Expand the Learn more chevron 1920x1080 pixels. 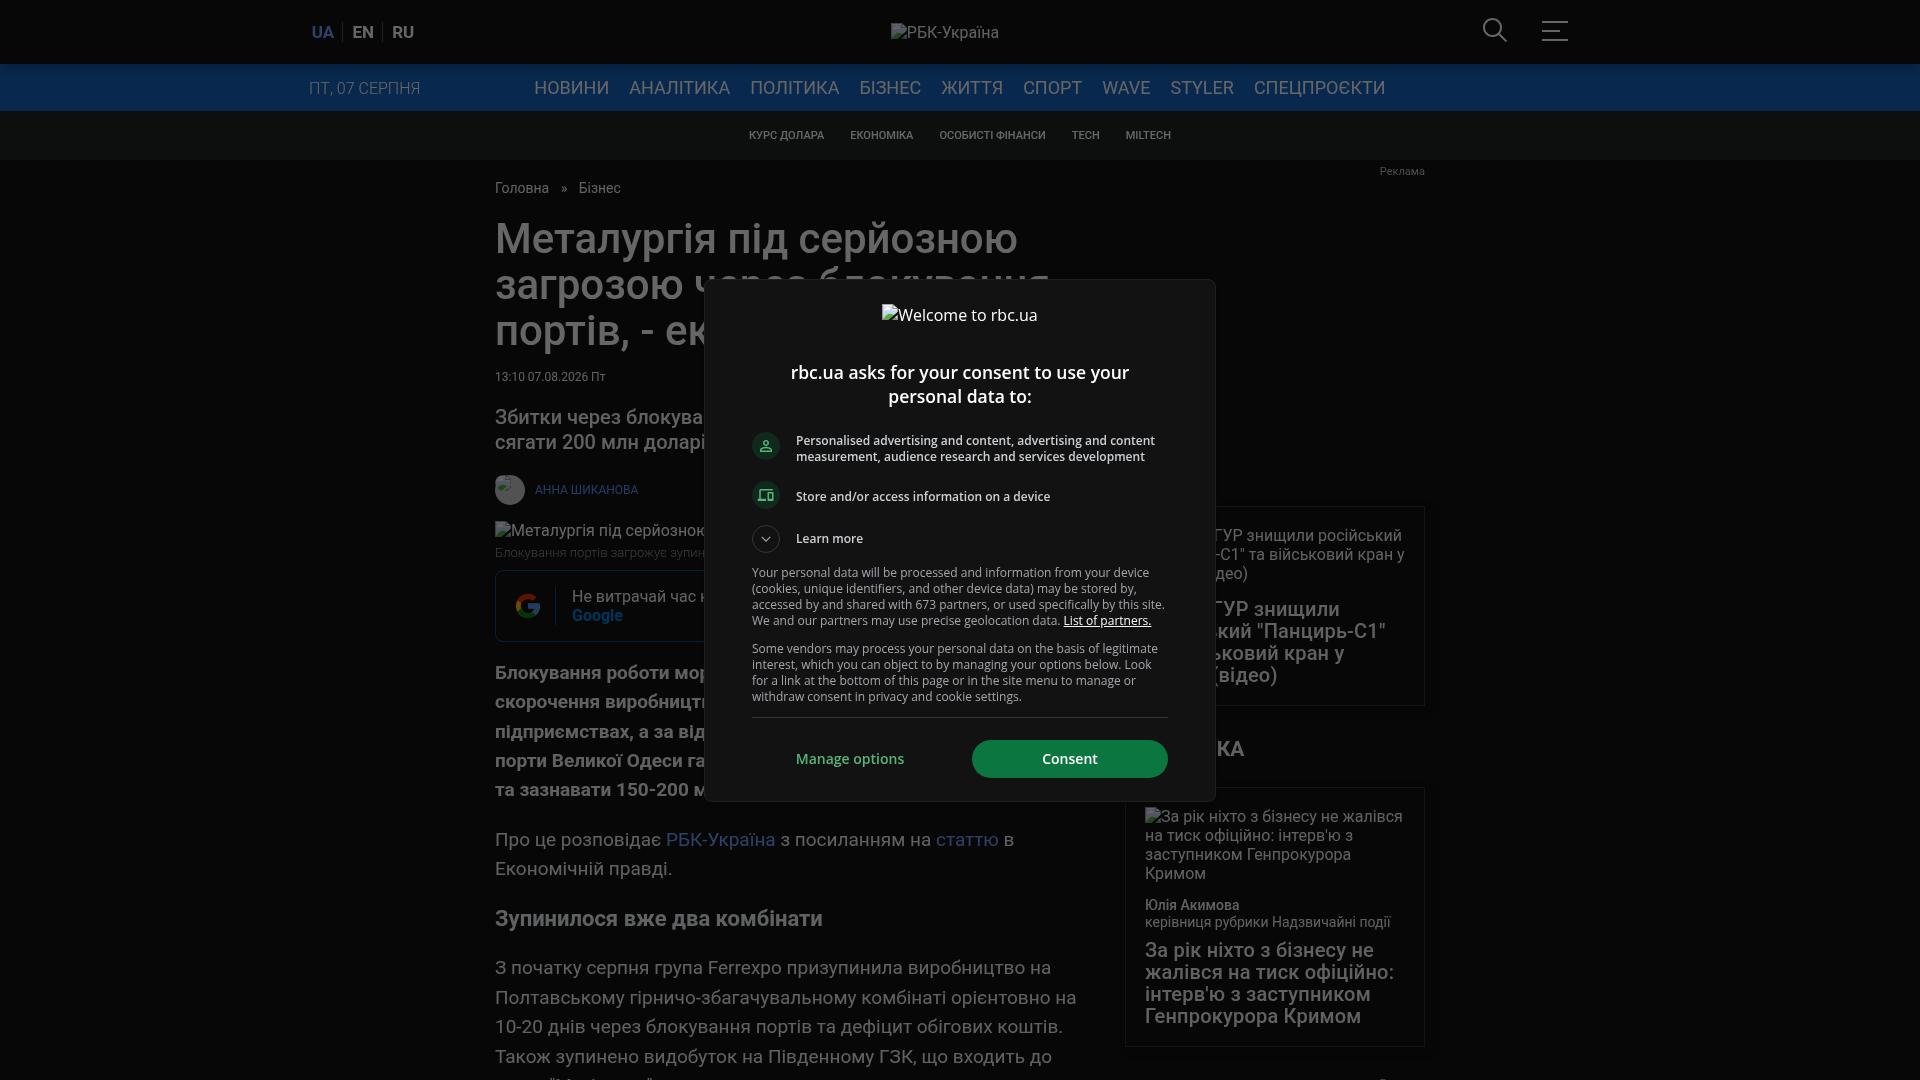pos(766,539)
